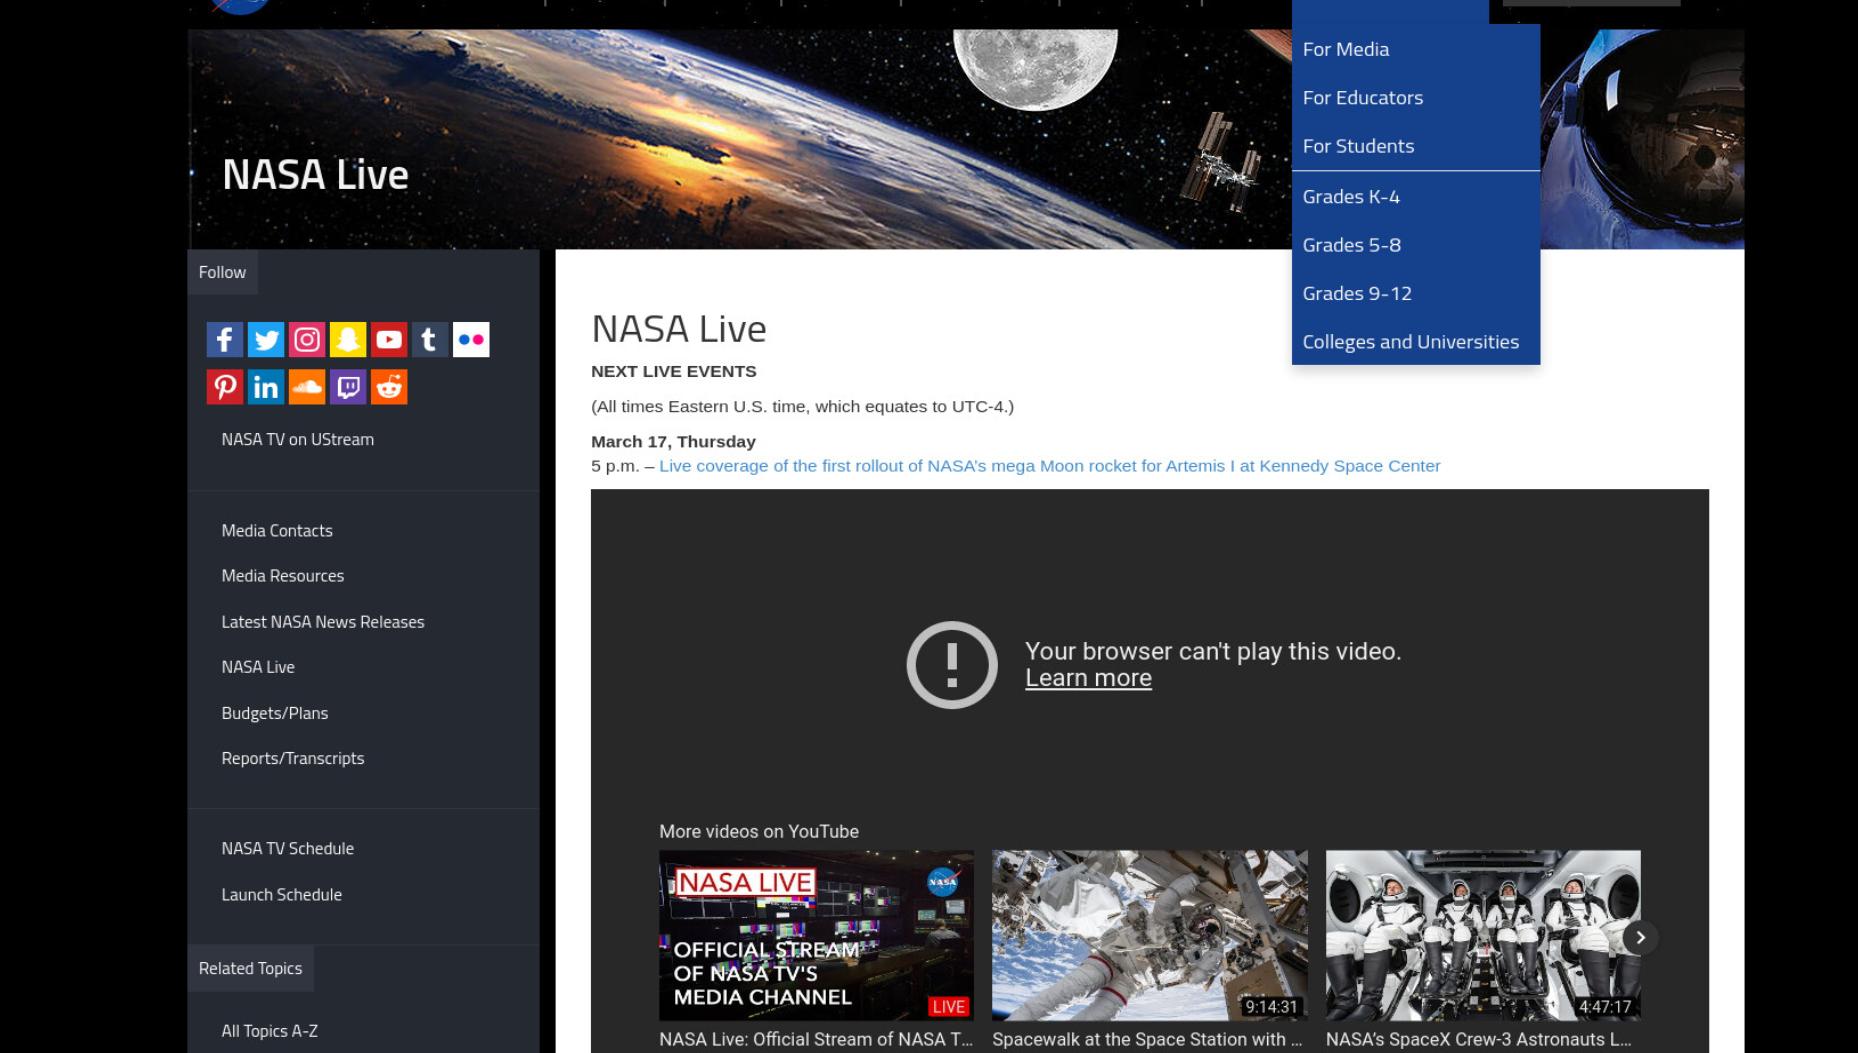Choose Grades K-4 menu entry
The height and width of the screenshot is (1053, 1858).
pos(1415,196)
